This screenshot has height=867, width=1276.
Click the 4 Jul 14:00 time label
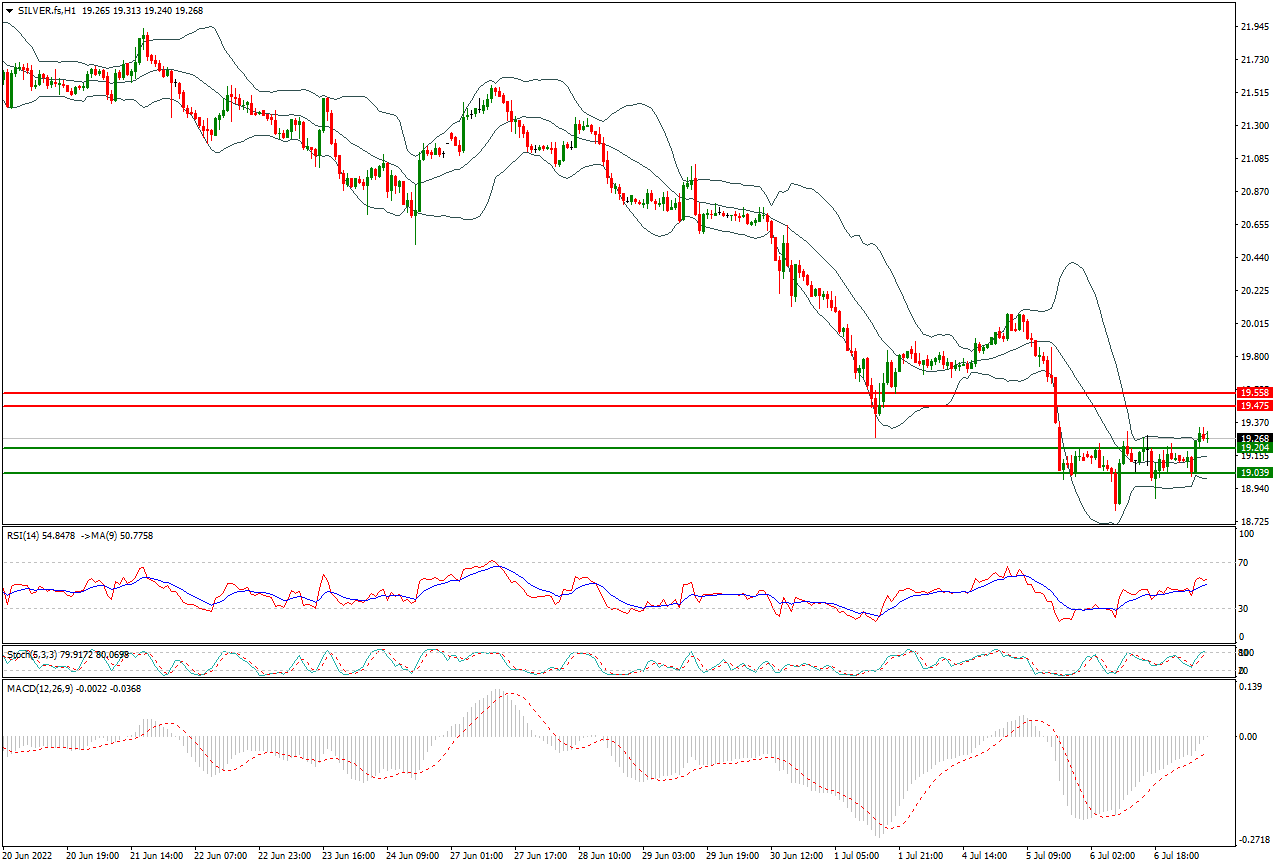[987, 857]
